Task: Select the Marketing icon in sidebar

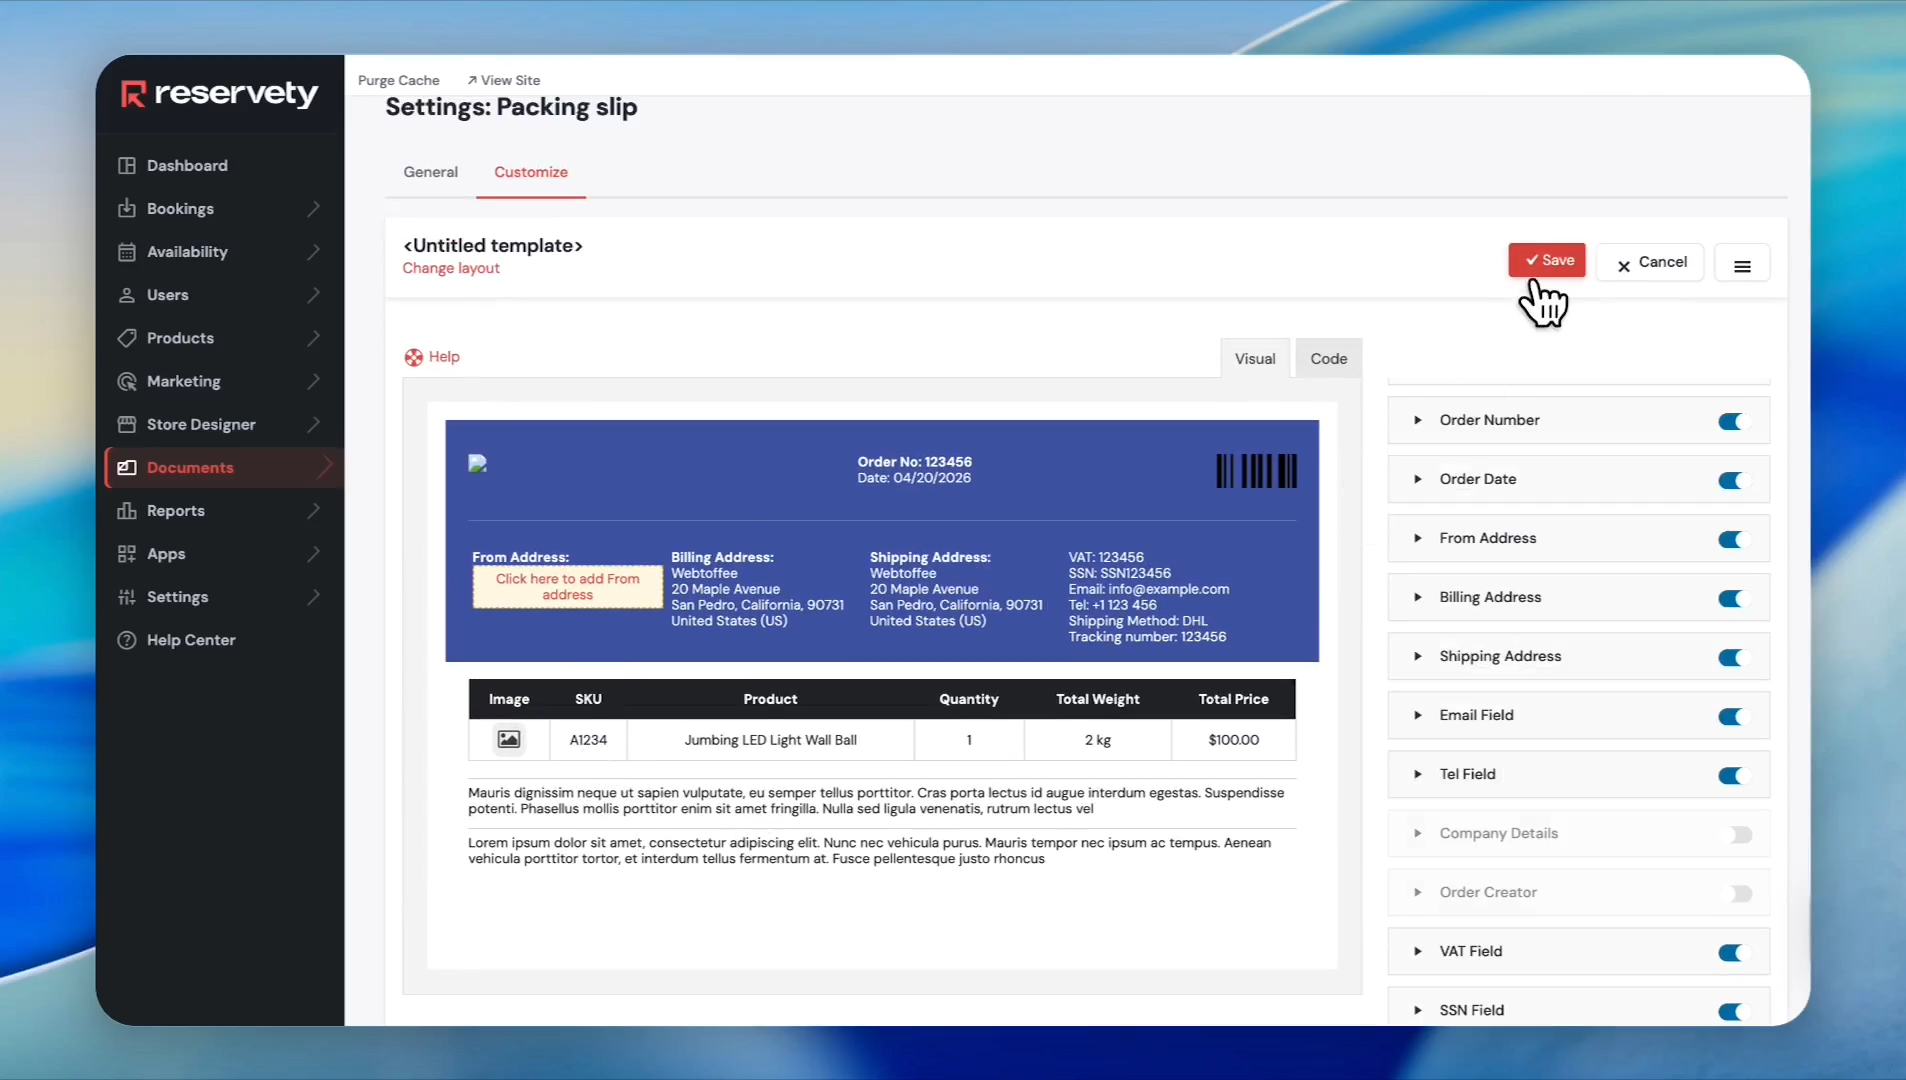Action: coord(127,382)
